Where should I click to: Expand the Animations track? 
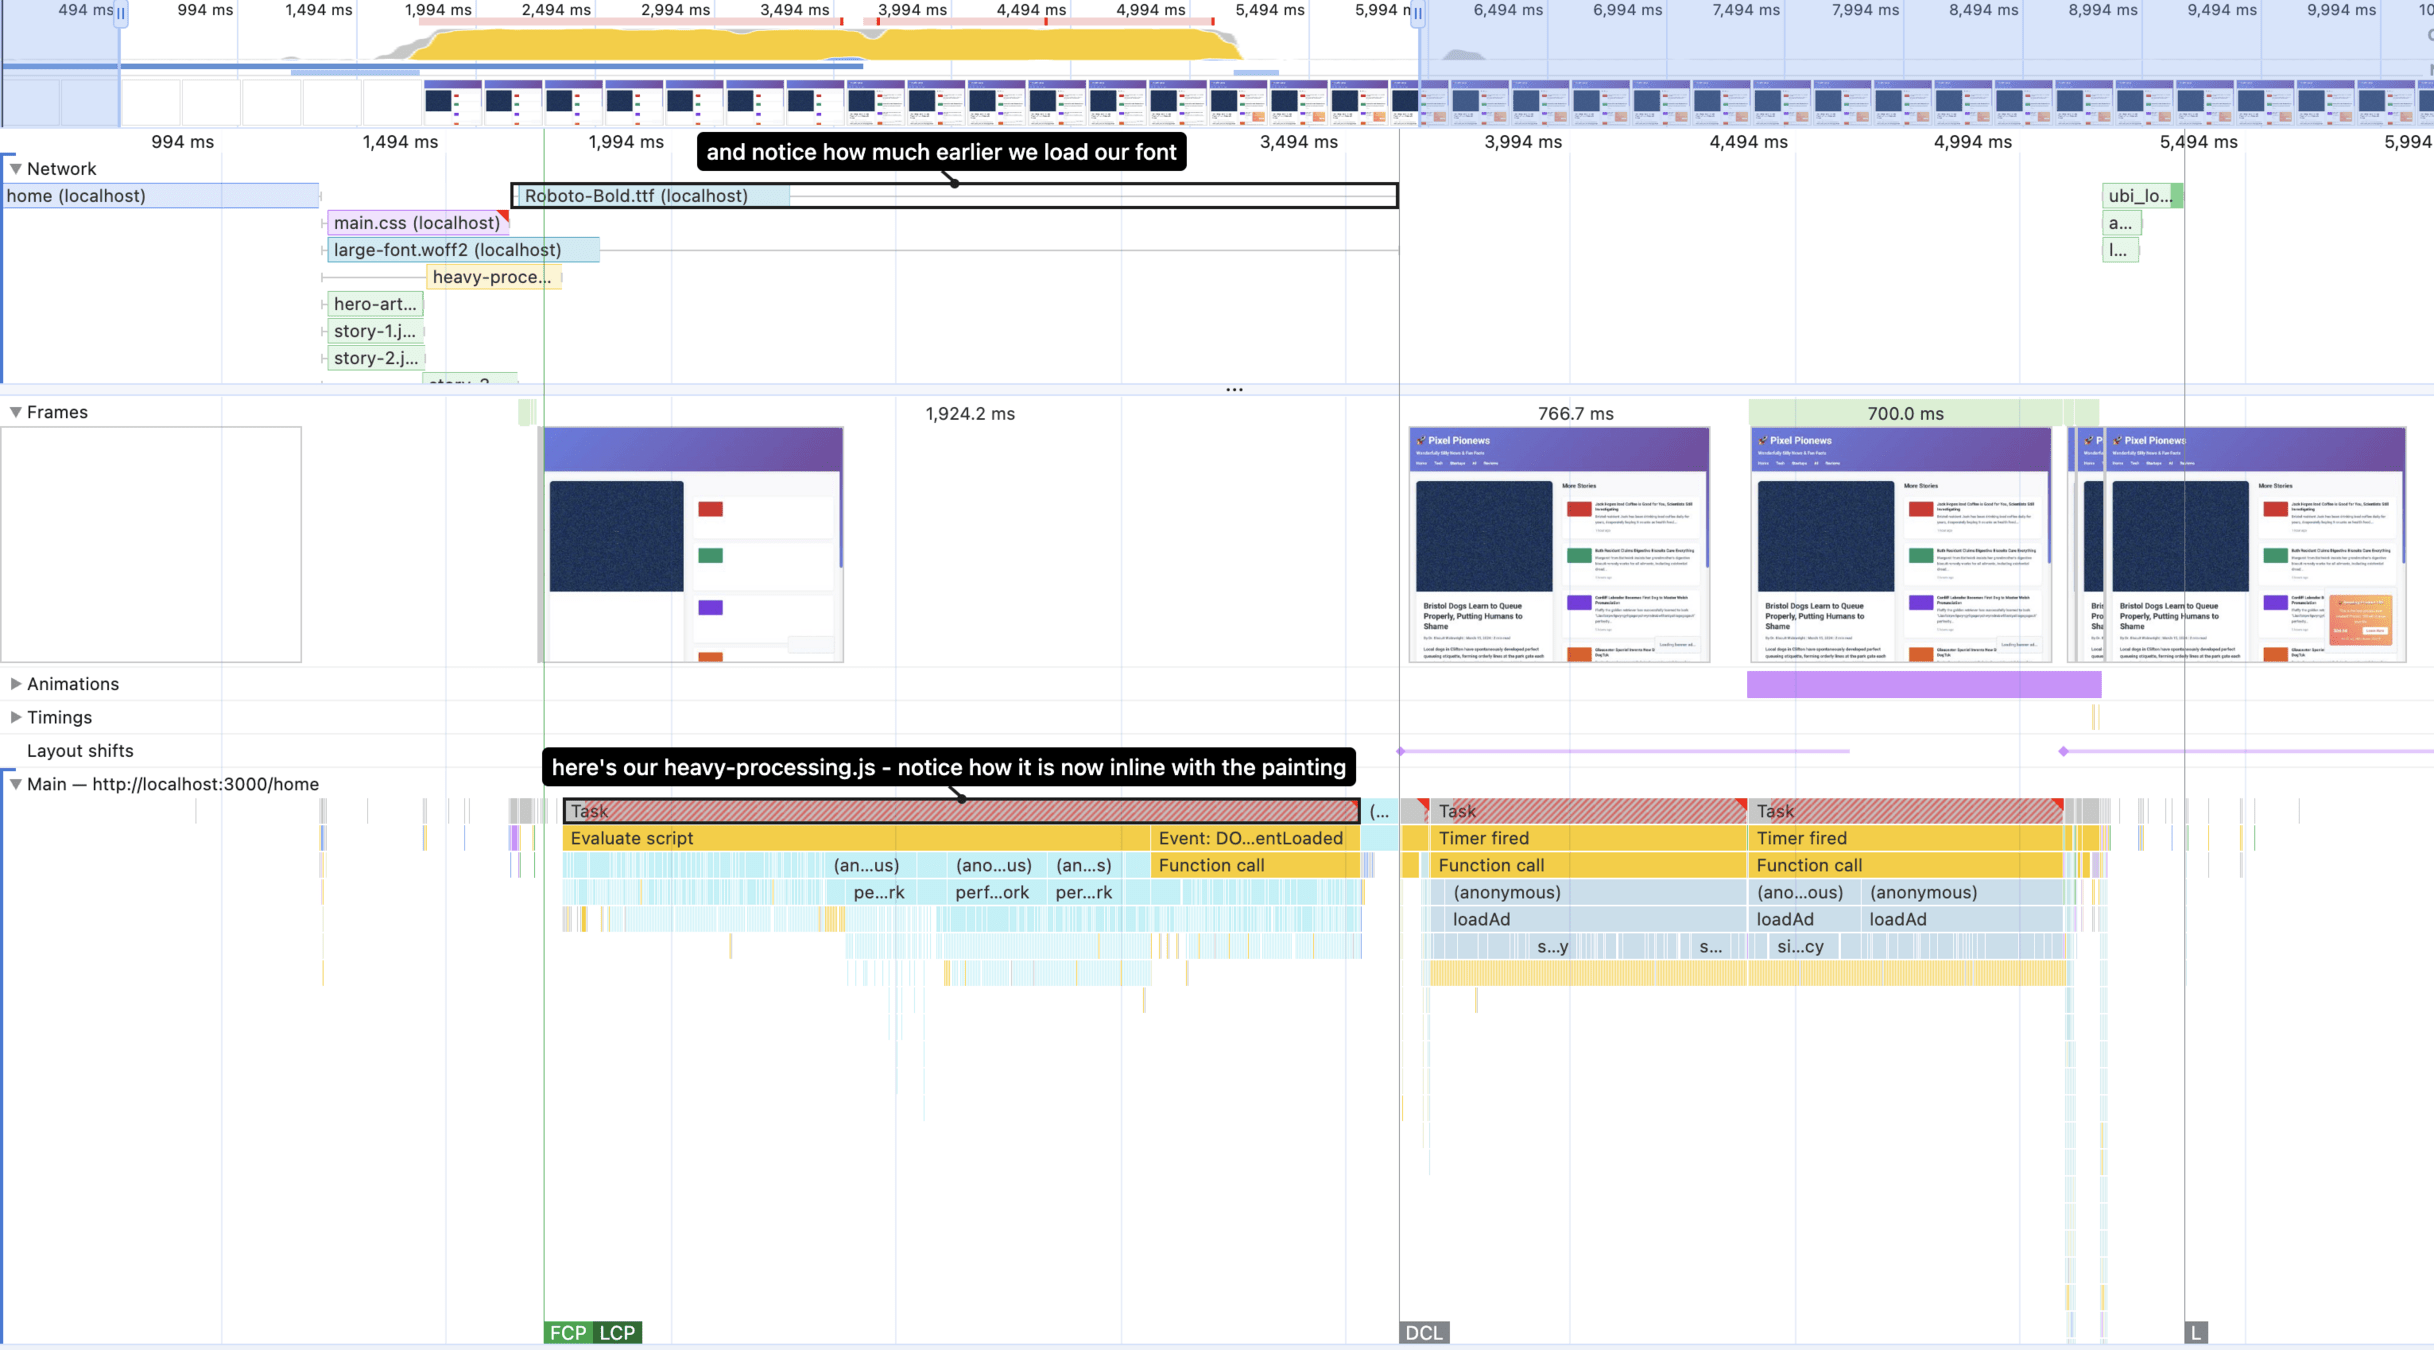pos(16,684)
